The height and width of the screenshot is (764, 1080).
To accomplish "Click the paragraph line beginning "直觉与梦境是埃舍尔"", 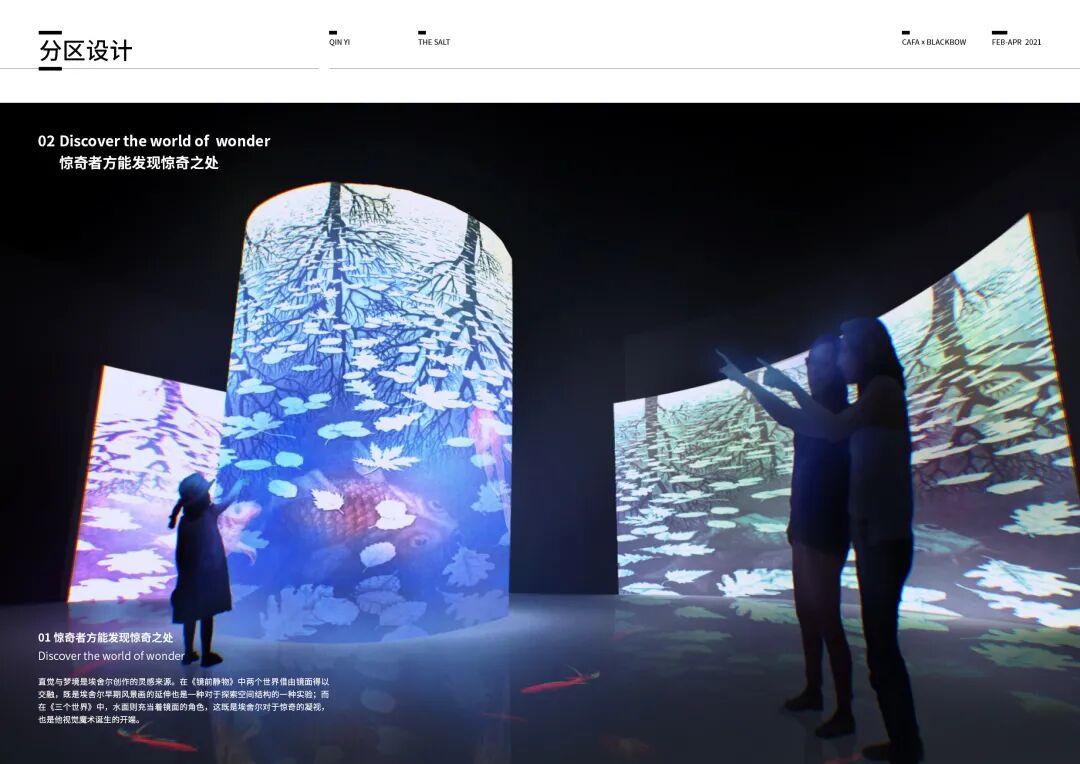I will click(x=184, y=681).
